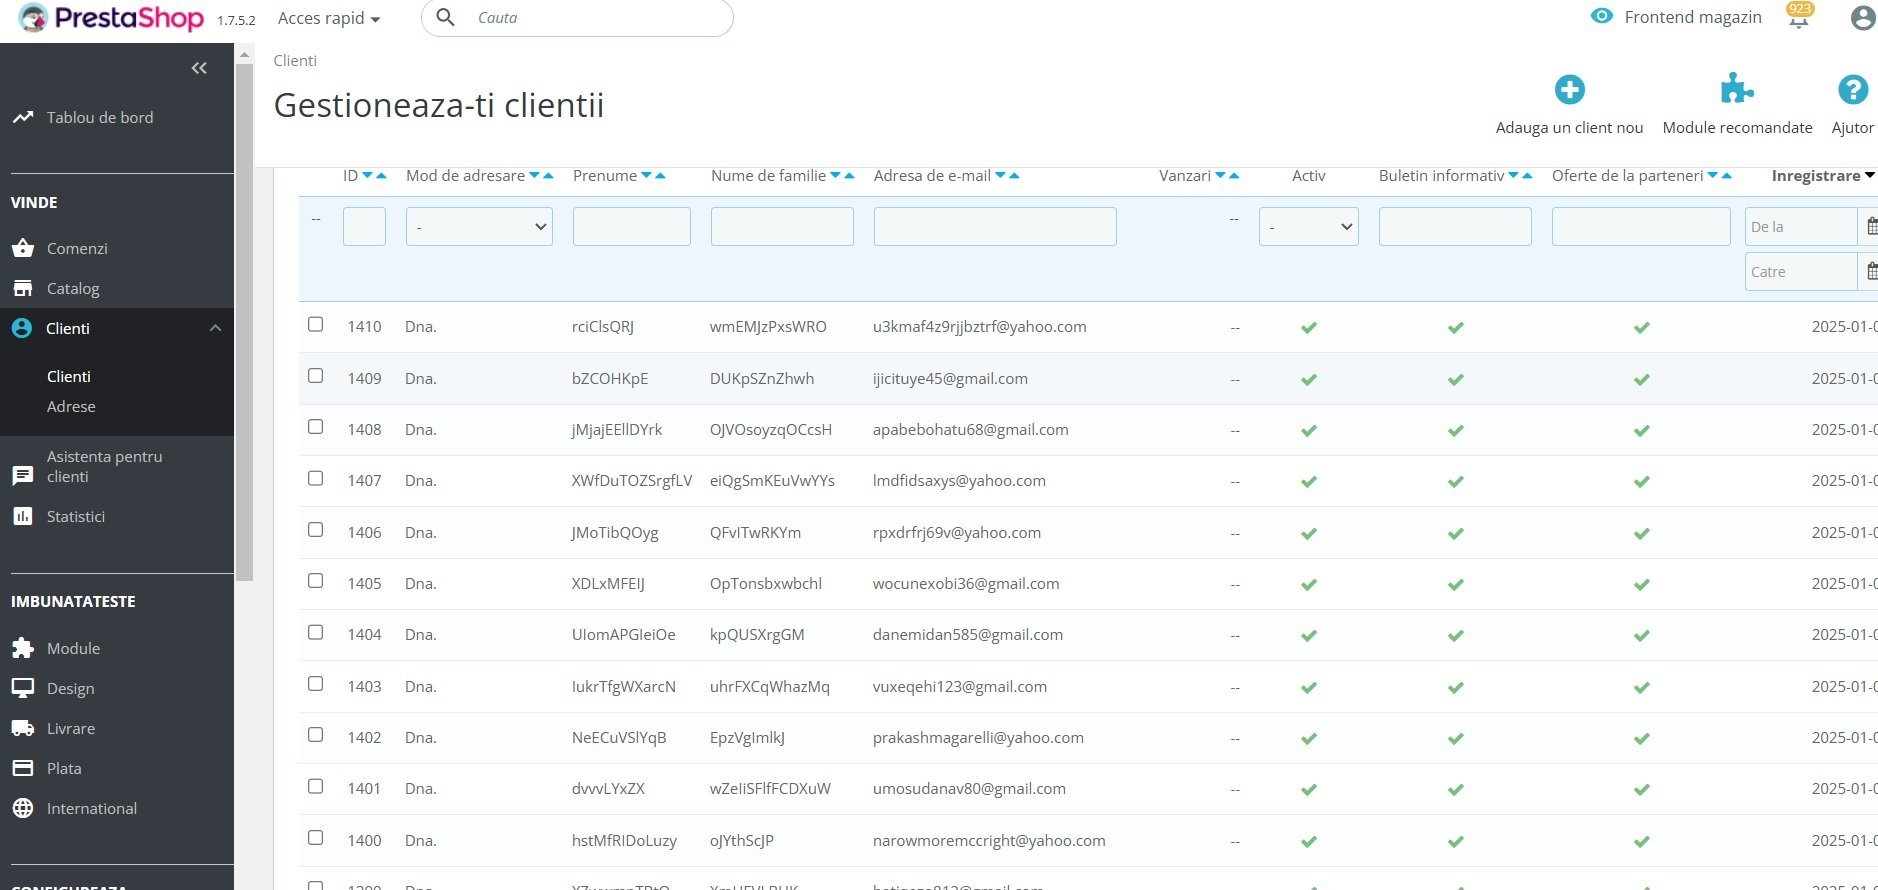Open Comenzi in the sidebar menu
The height and width of the screenshot is (890, 1878).
click(77, 249)
